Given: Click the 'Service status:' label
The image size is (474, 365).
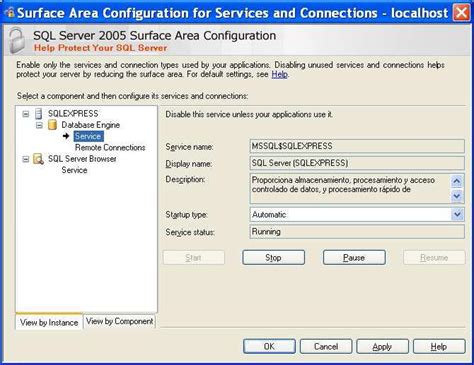Looking at the screenshot, I should (190, 232).
